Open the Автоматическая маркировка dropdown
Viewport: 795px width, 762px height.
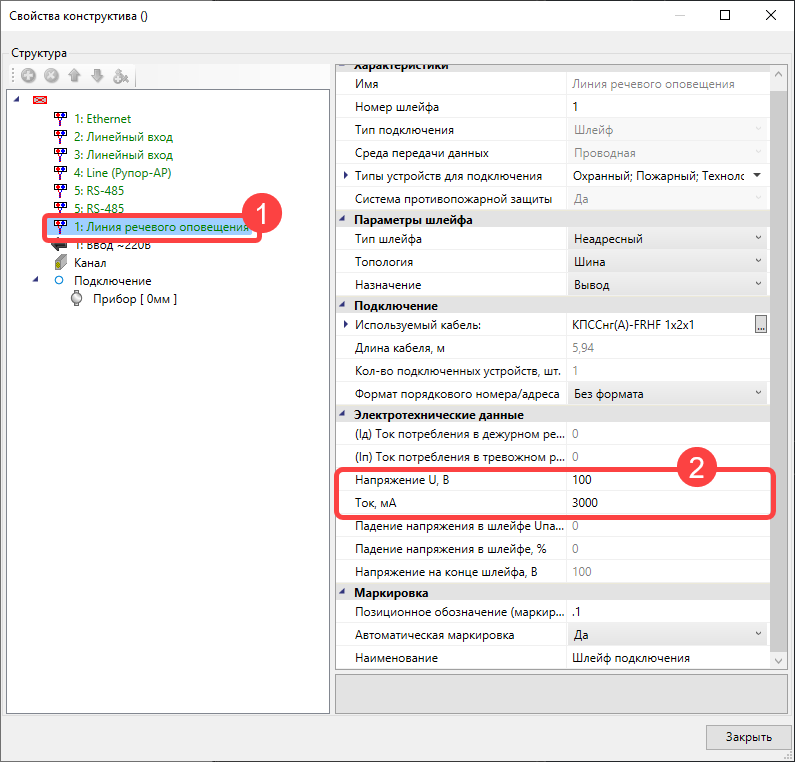[x=758, y=635]
